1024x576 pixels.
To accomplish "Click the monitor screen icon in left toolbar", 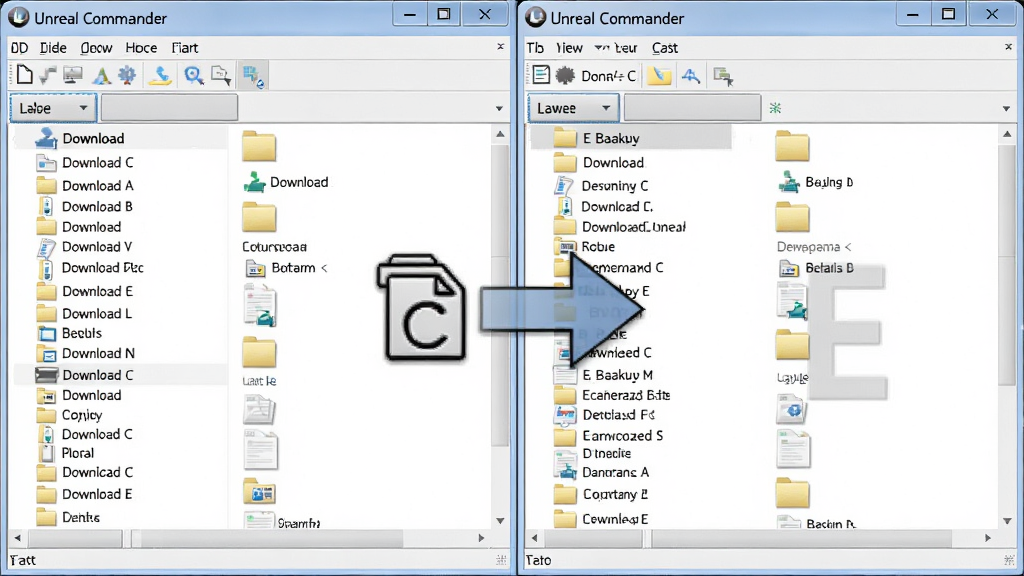I will coord(72,75).
